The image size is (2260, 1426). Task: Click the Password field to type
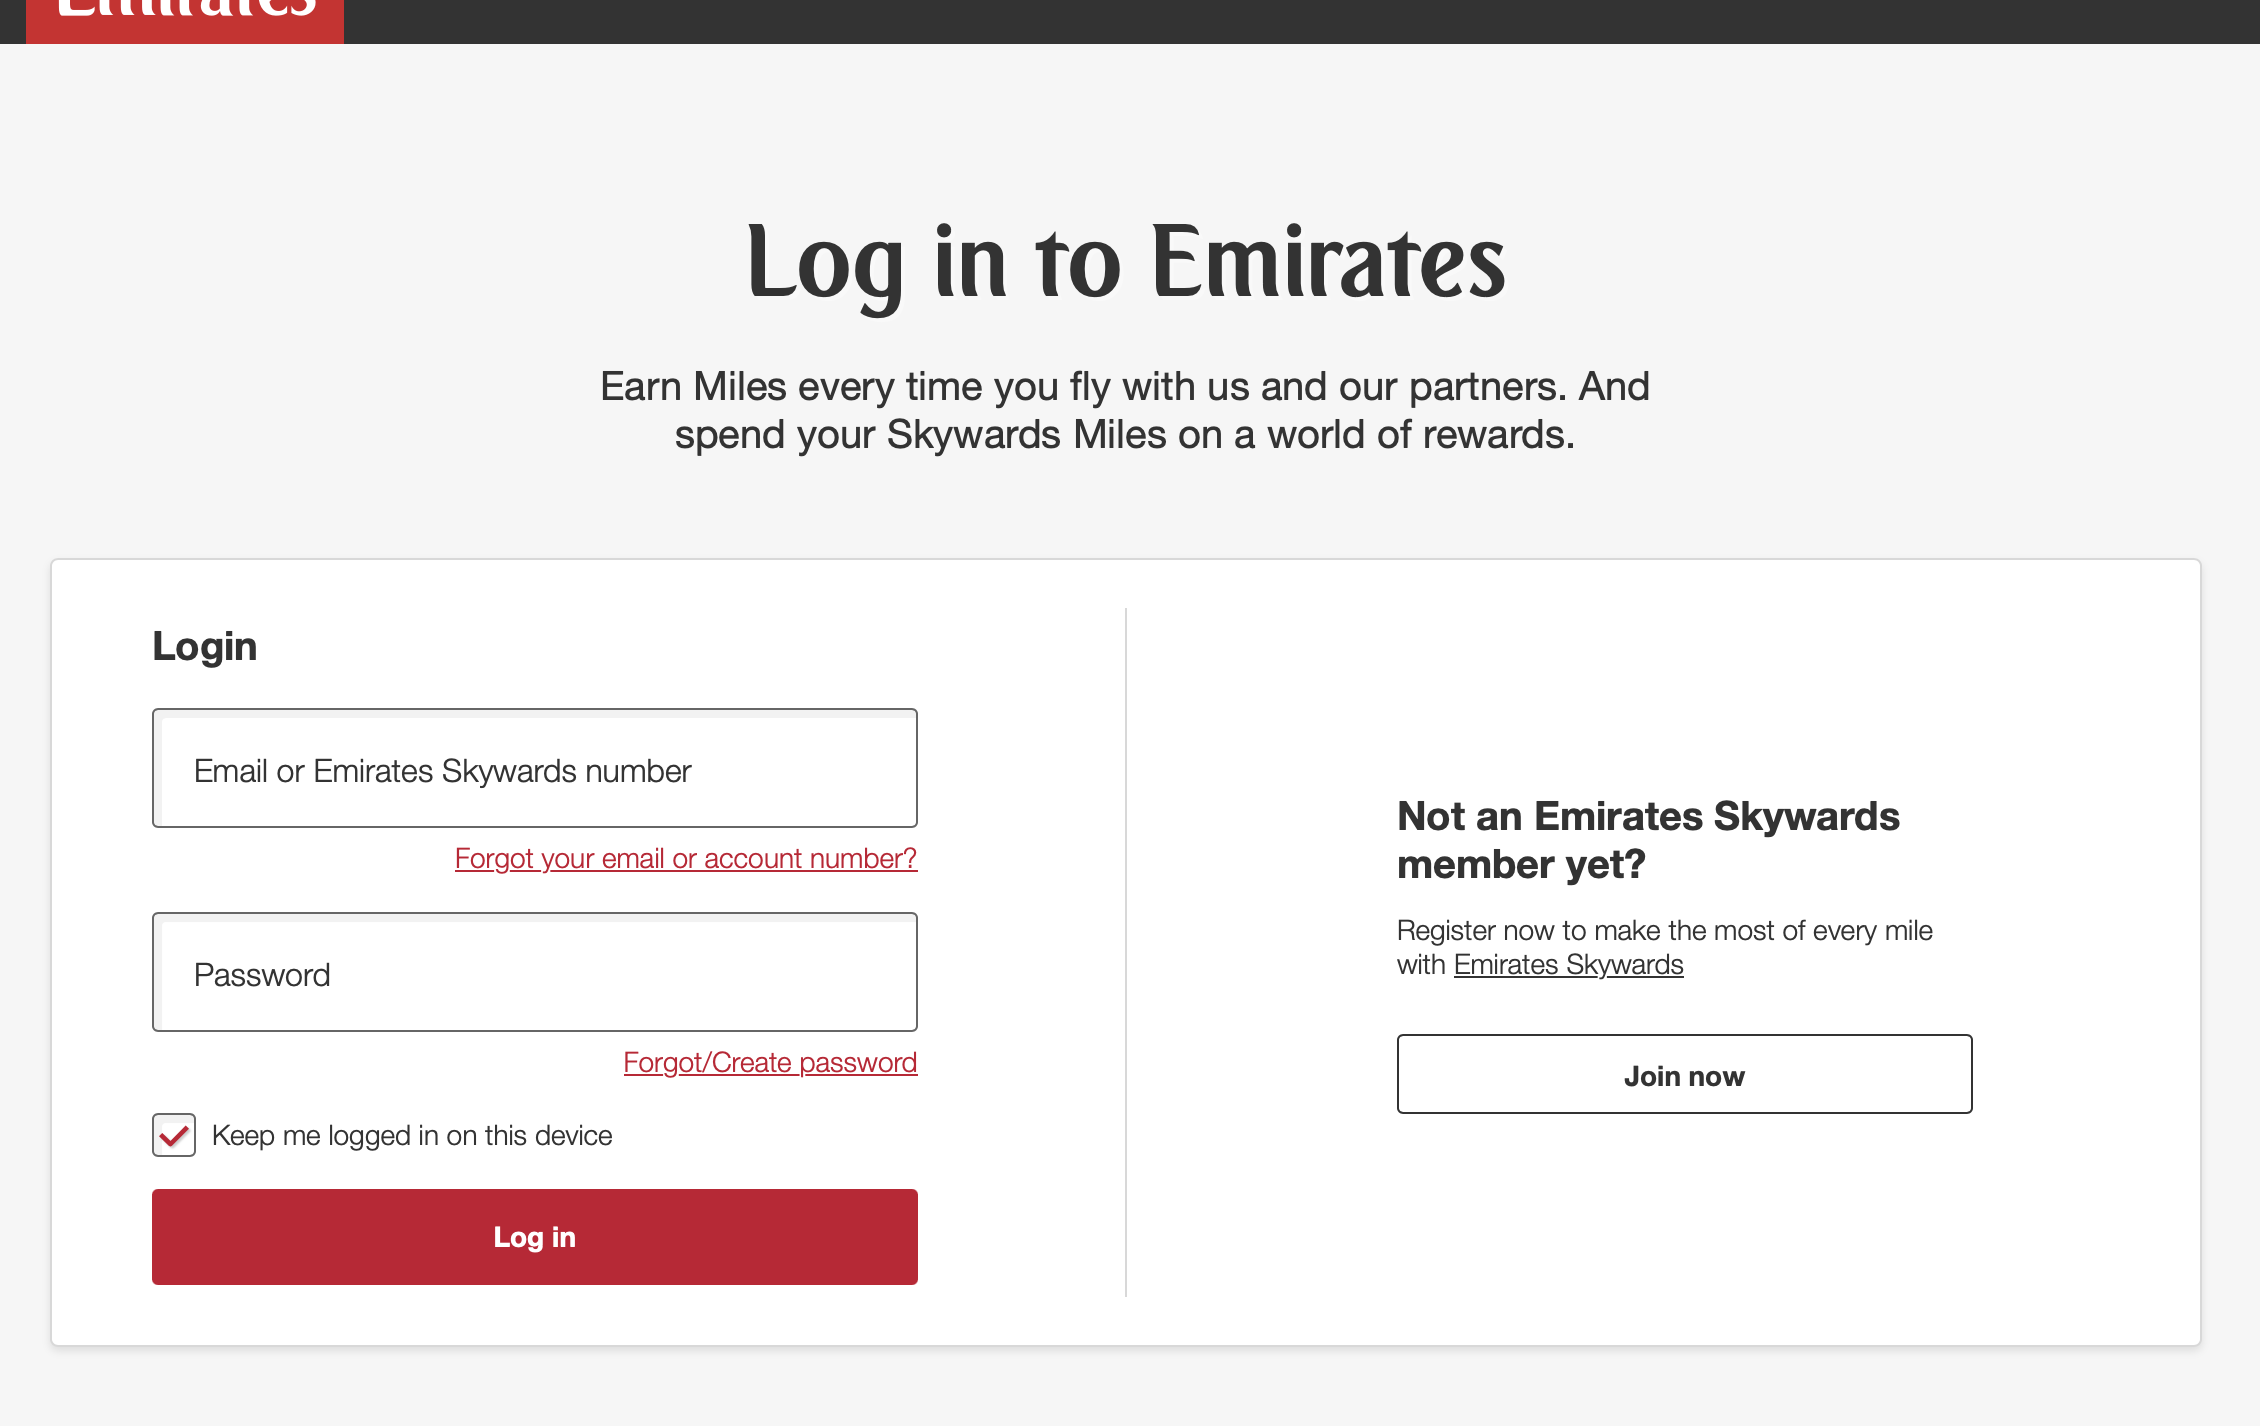pyautogui.click(x=534, y=972)
